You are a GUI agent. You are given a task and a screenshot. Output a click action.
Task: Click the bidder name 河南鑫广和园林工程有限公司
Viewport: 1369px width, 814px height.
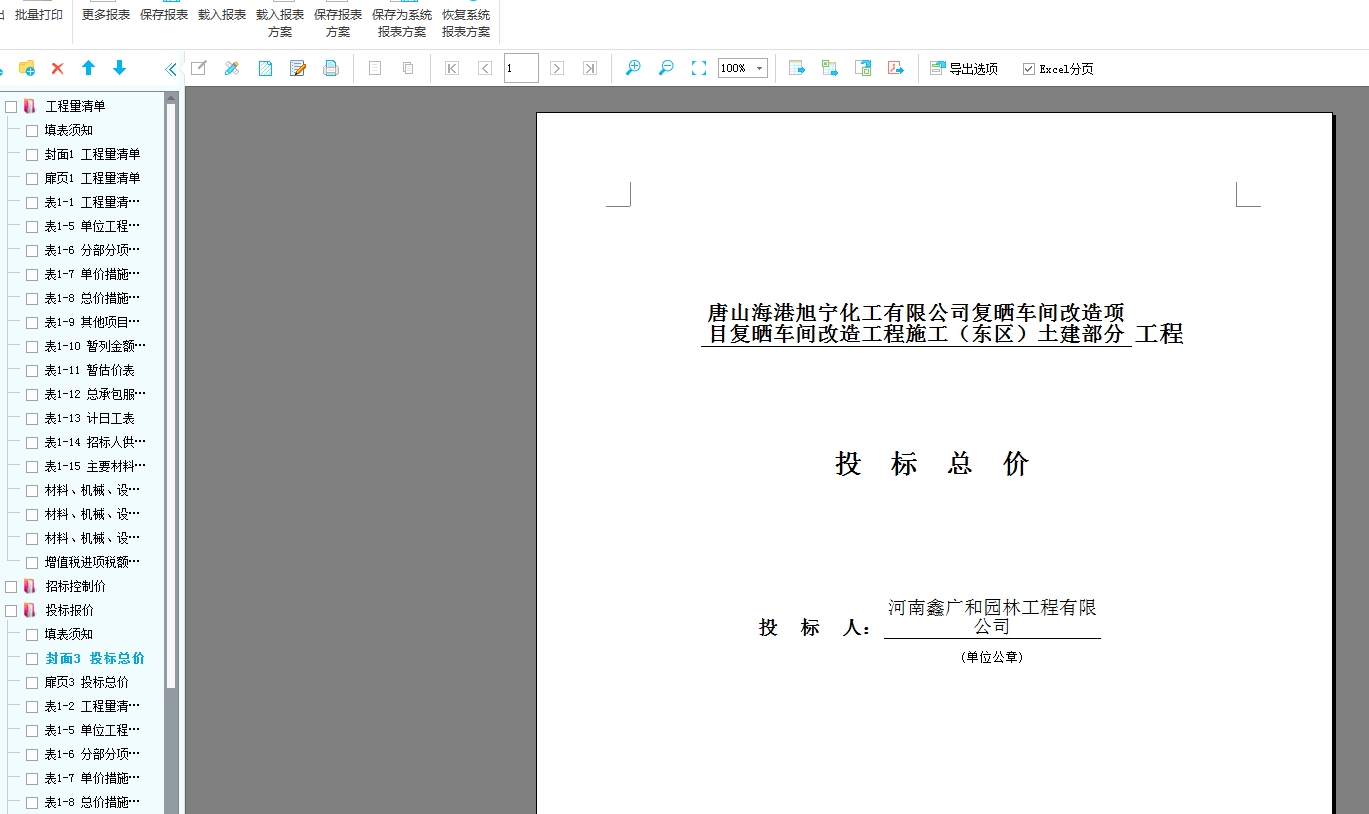pyautogui.click(x=992, y=617)
